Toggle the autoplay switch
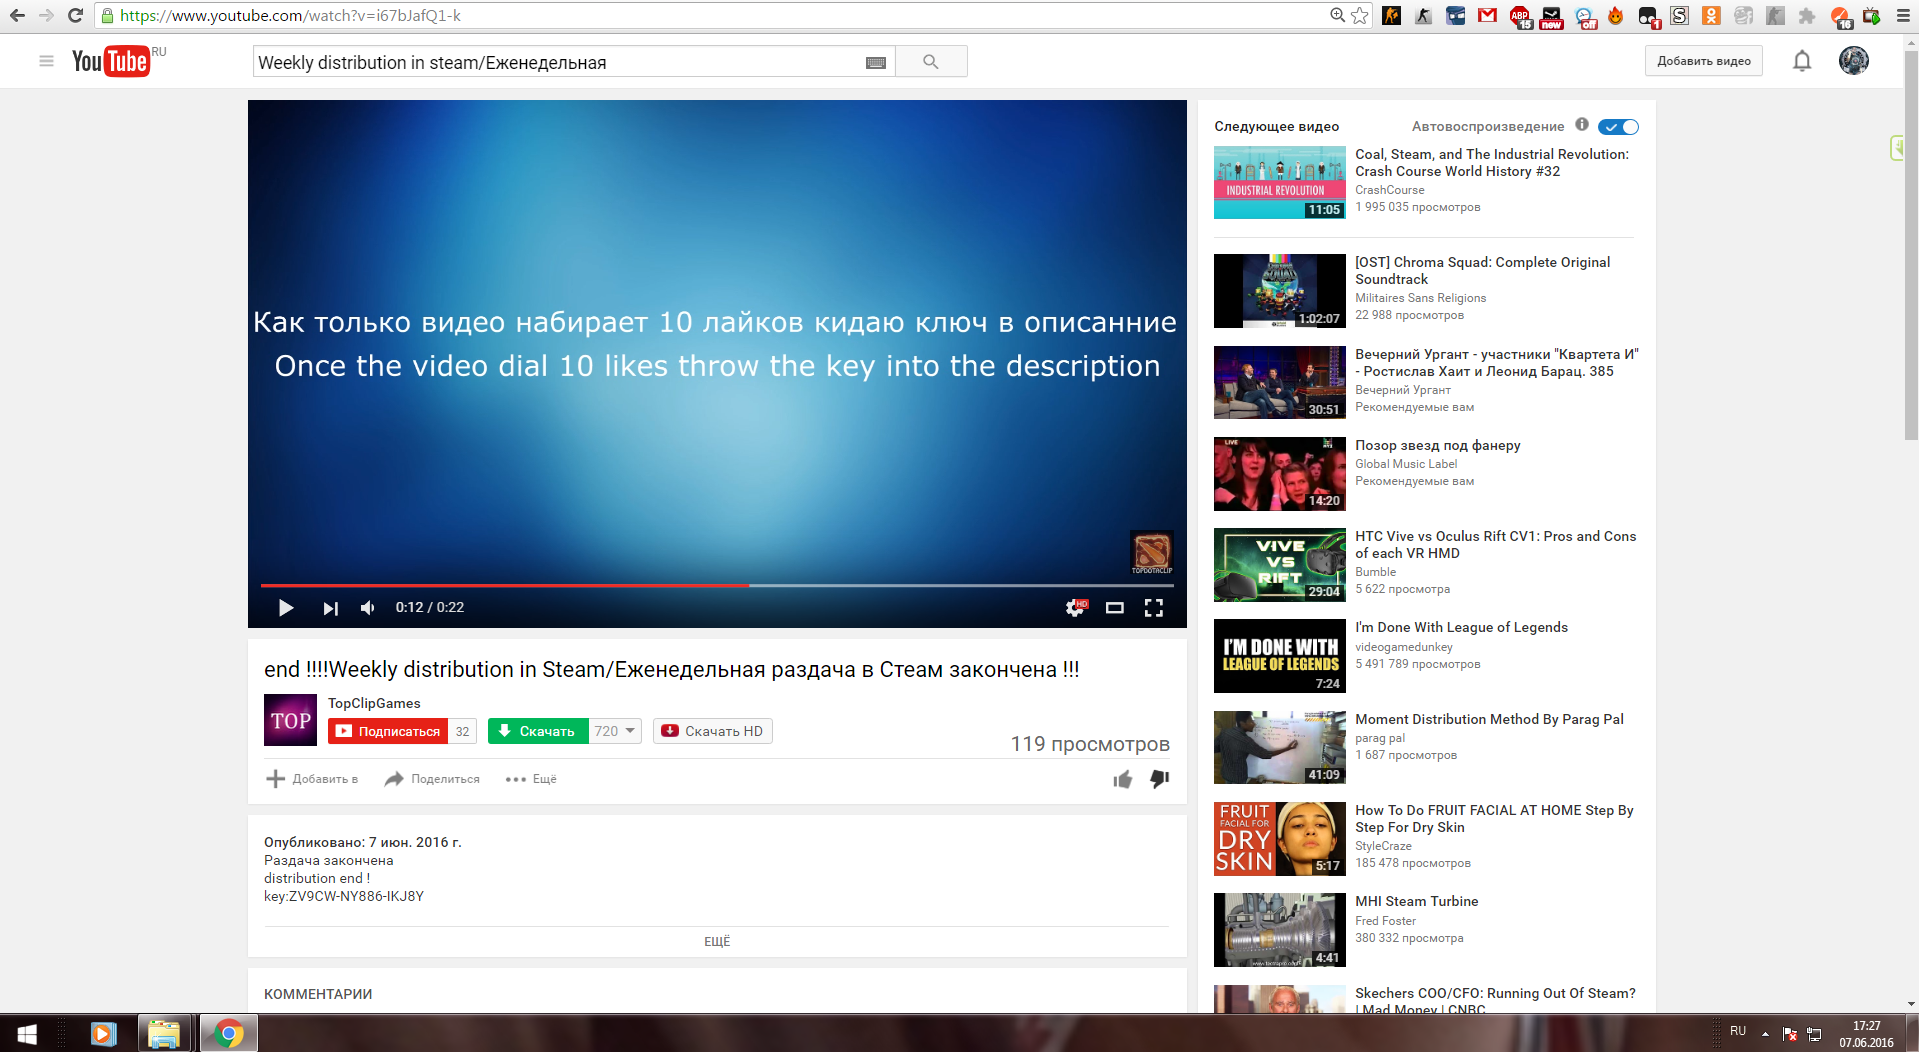 [1618, 127]
